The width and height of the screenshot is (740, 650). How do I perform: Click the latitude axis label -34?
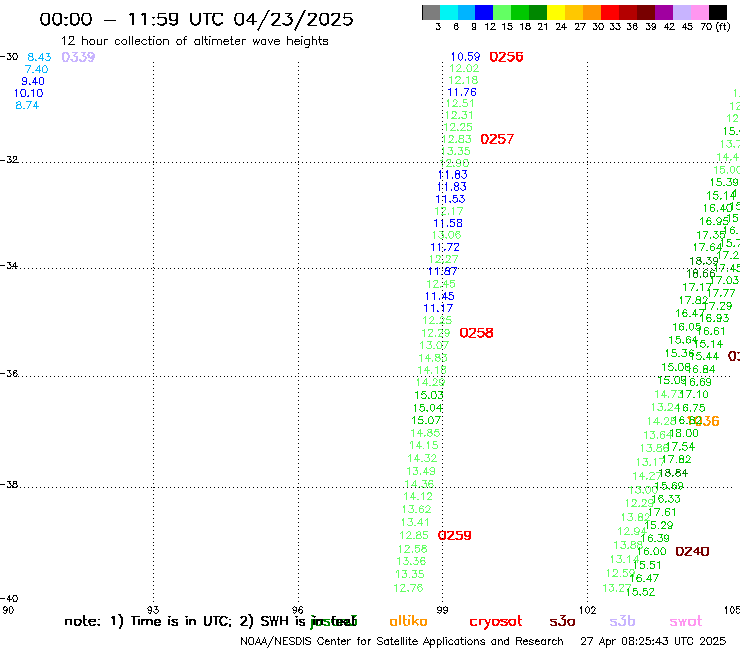coord(9,265)
